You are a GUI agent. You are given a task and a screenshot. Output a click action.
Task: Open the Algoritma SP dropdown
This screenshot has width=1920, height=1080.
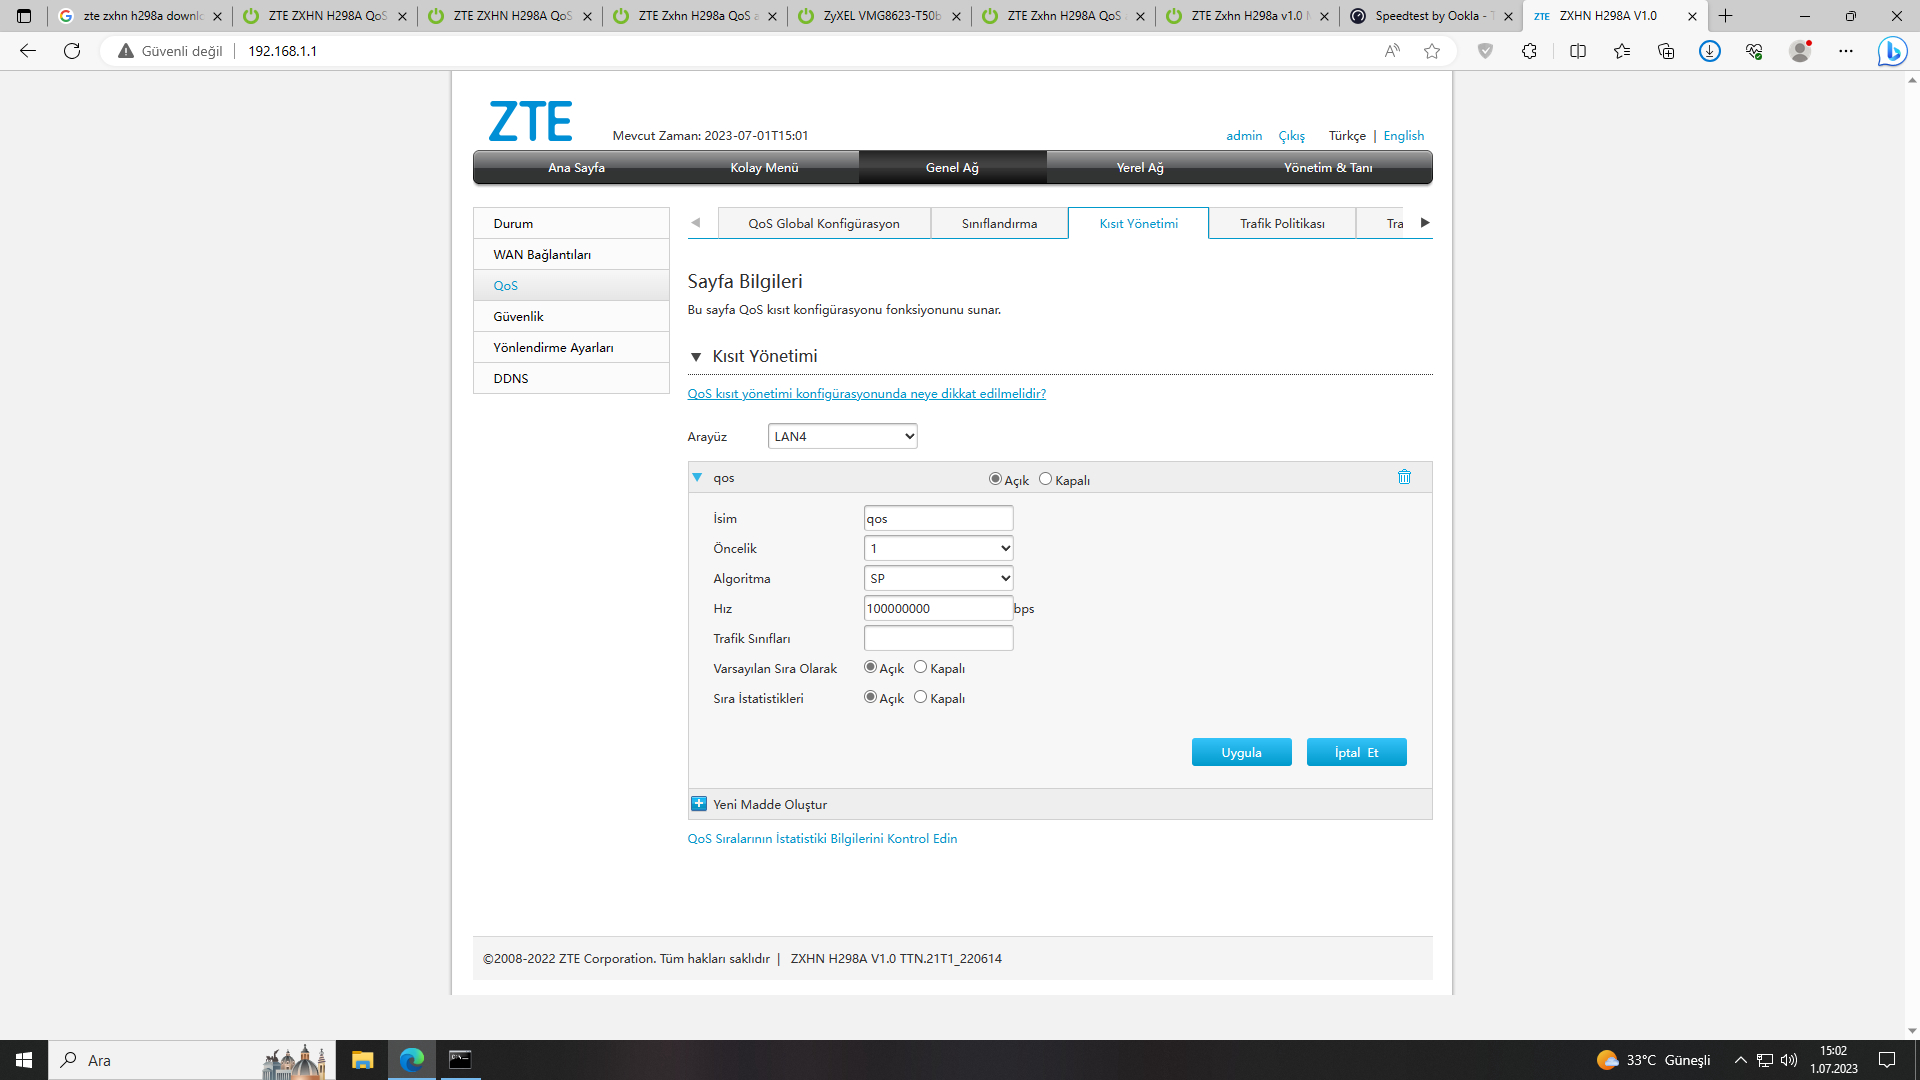coord(938,578)
